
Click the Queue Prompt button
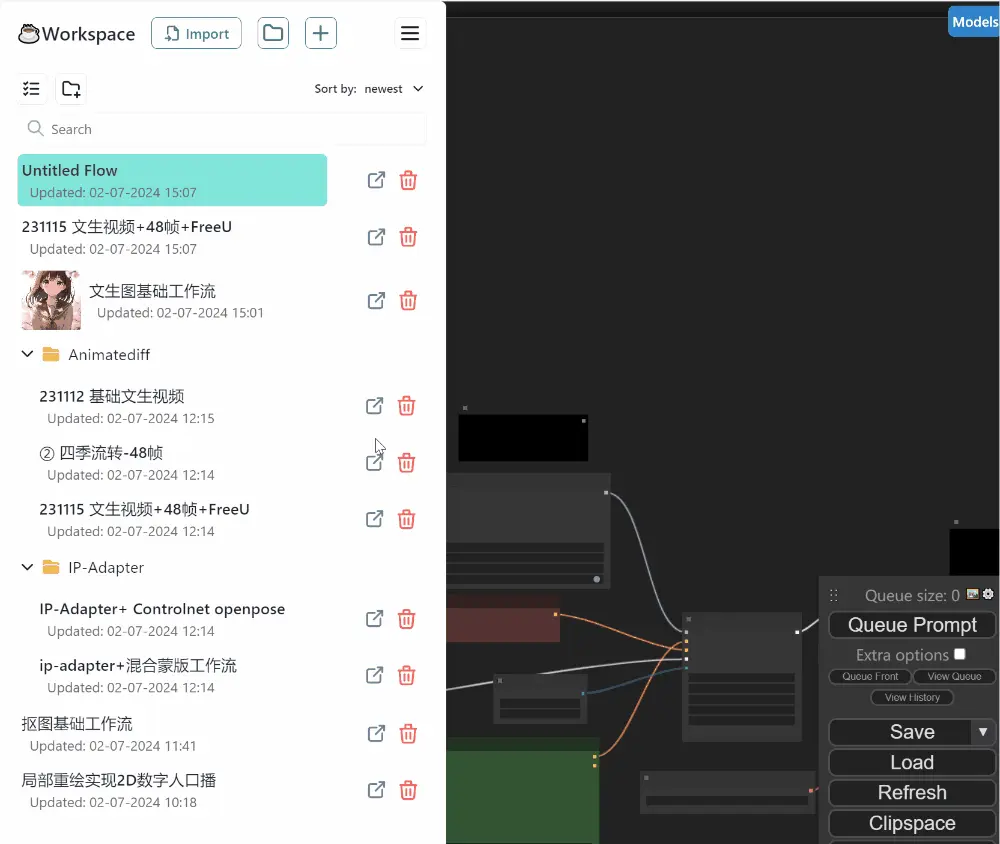coord(911,624)
